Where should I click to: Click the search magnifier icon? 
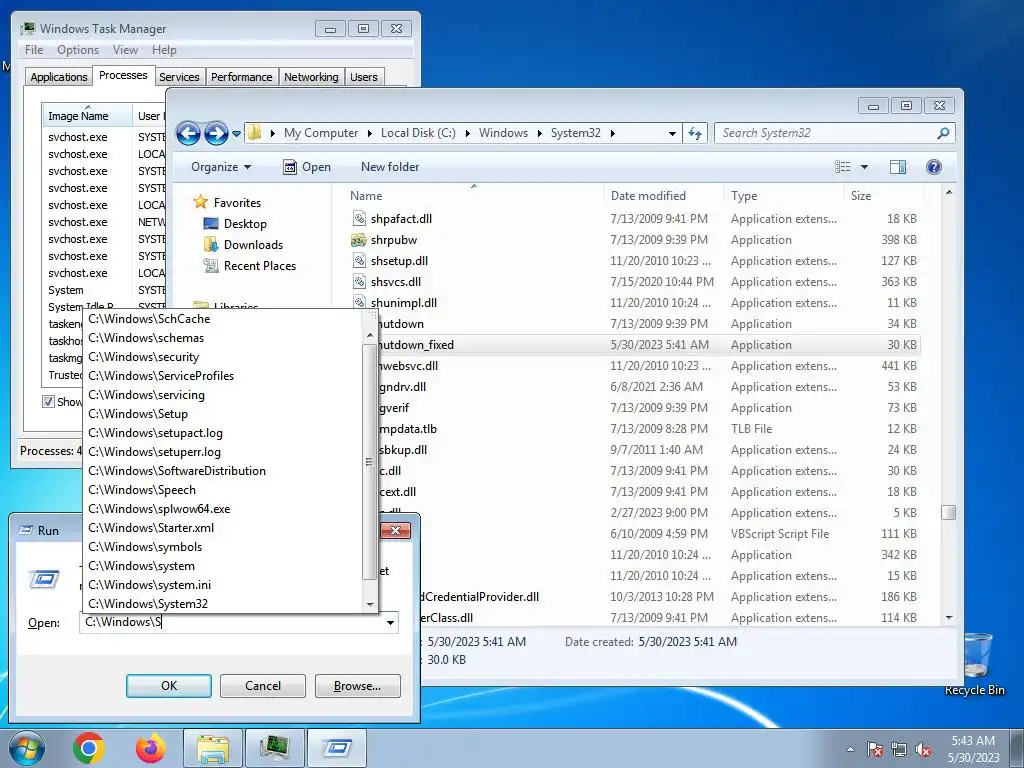tap(942, 133)
